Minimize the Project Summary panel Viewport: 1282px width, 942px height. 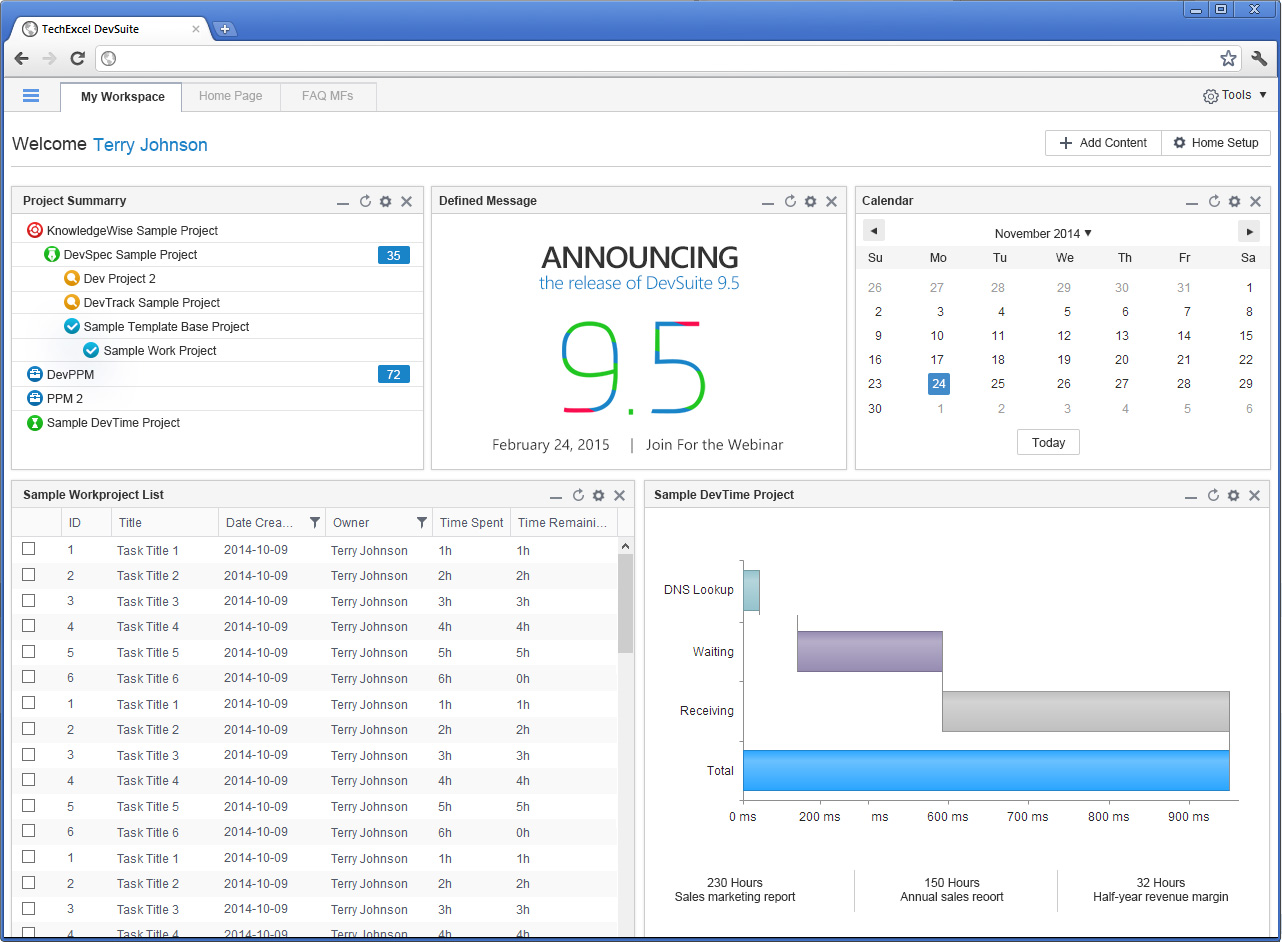[x=343, y=203]
